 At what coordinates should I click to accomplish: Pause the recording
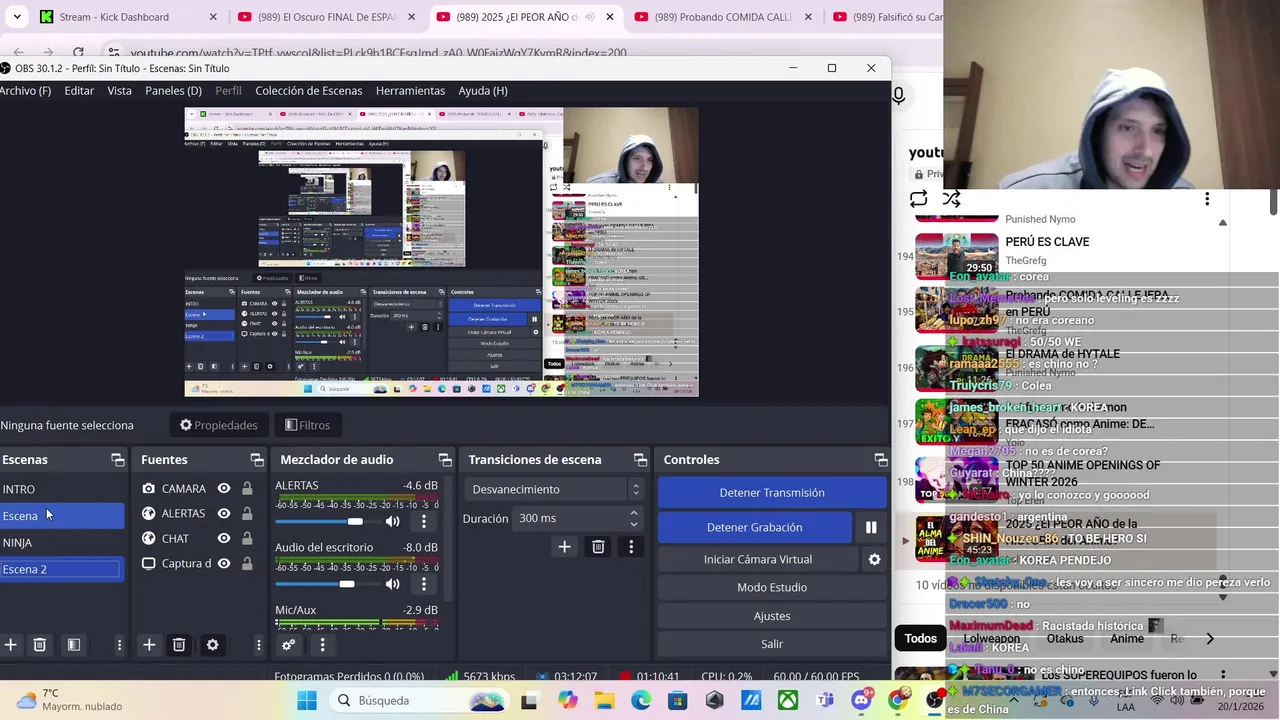point(871,527)
